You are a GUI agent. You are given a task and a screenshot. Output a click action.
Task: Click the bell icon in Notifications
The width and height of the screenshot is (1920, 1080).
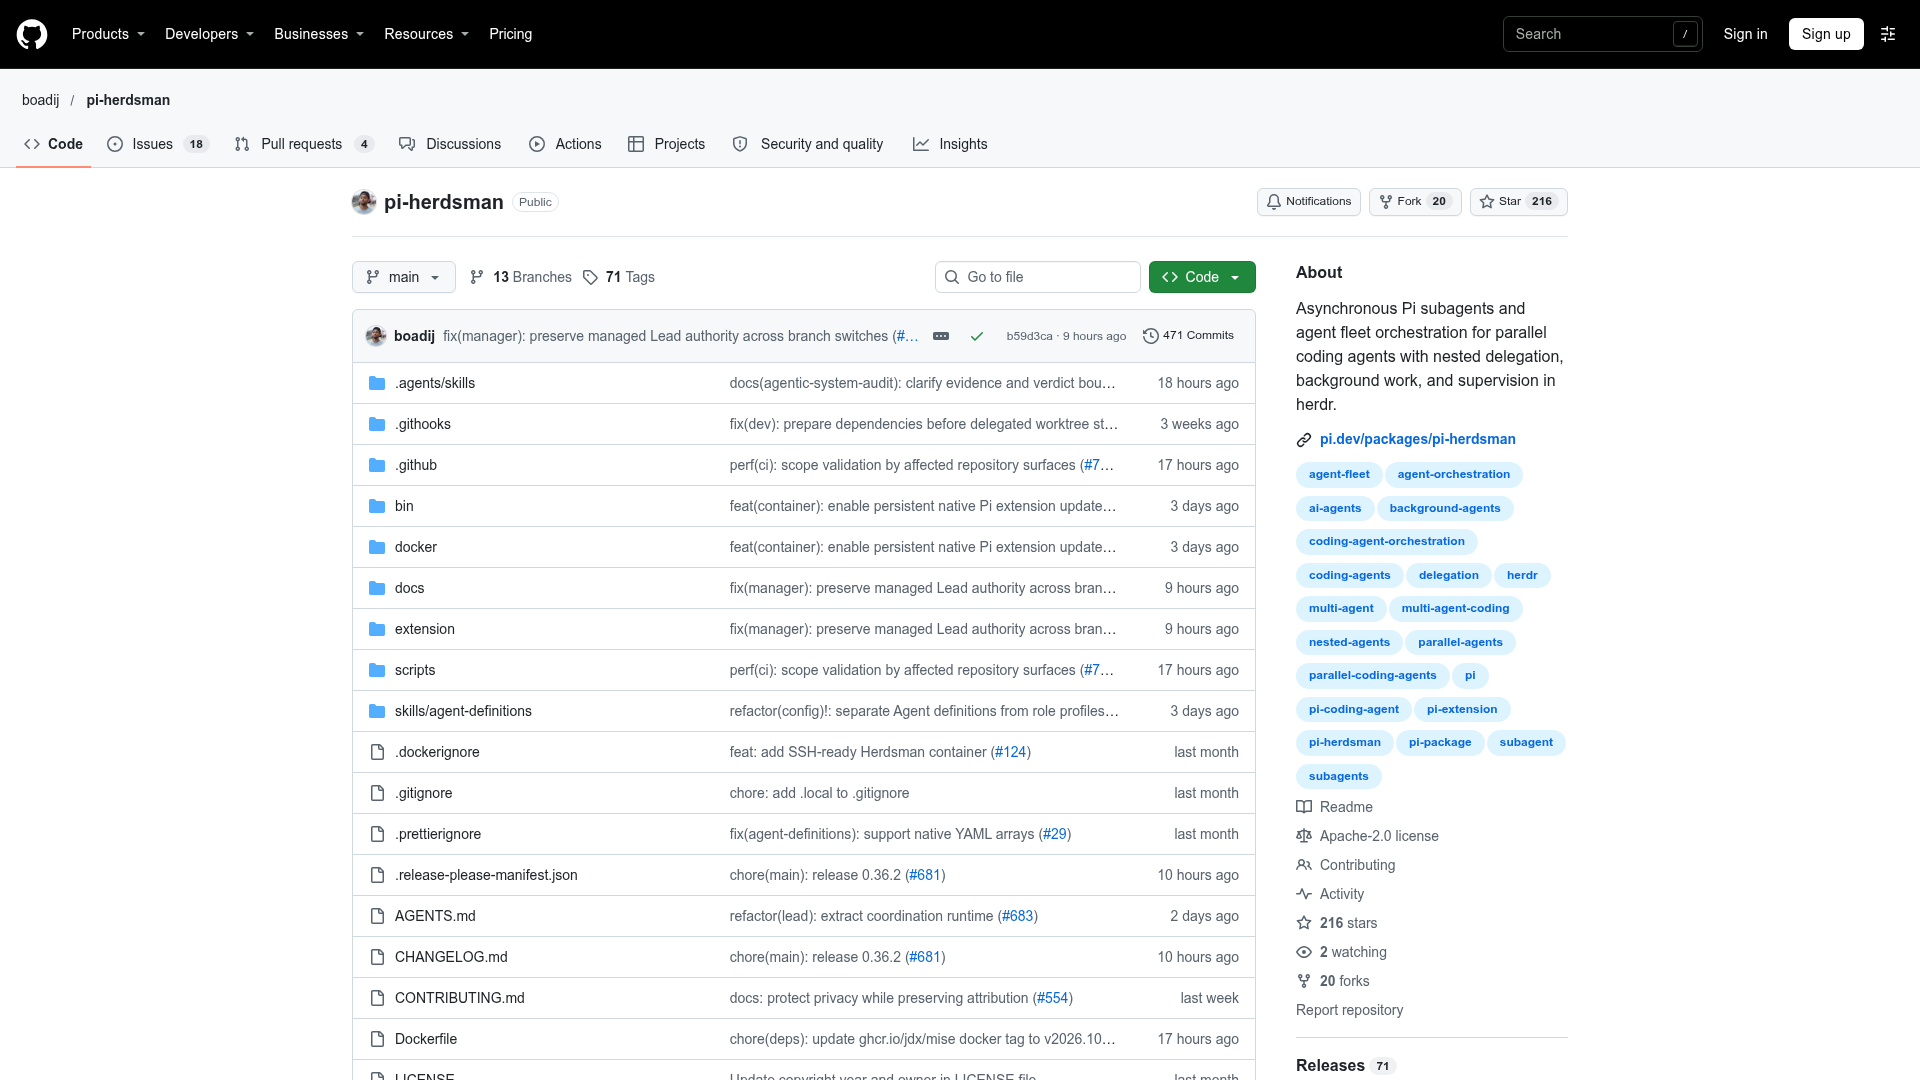click(x=1274, y=202)
